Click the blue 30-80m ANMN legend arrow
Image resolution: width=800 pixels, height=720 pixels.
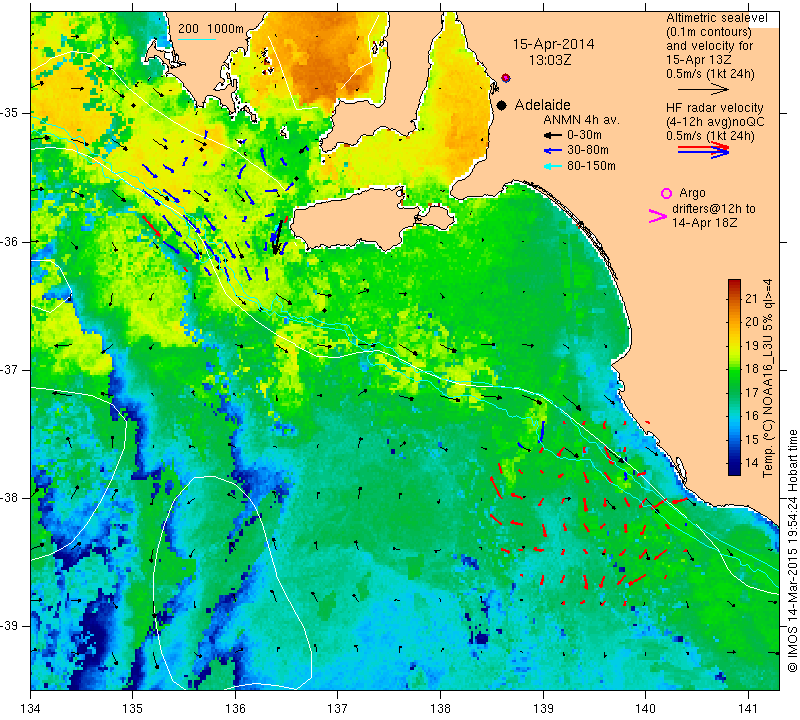tap(554, 151)
